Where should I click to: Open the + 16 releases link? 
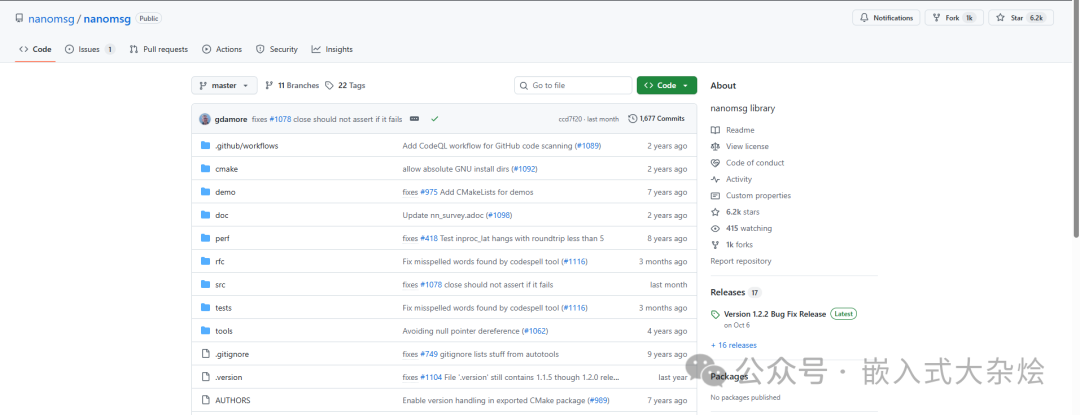(x=734, y=345)
